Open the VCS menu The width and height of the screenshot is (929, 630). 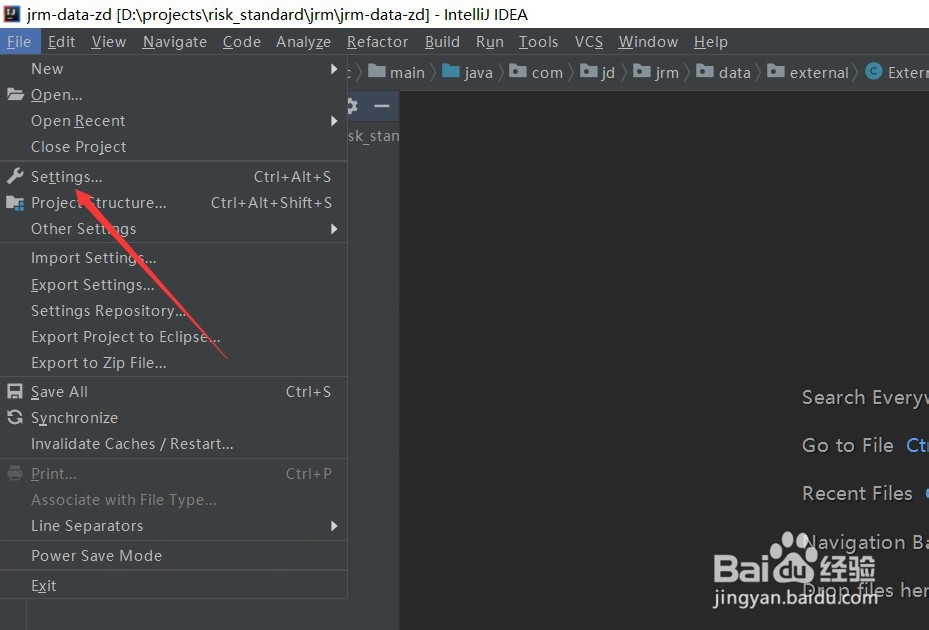(588, 42)
